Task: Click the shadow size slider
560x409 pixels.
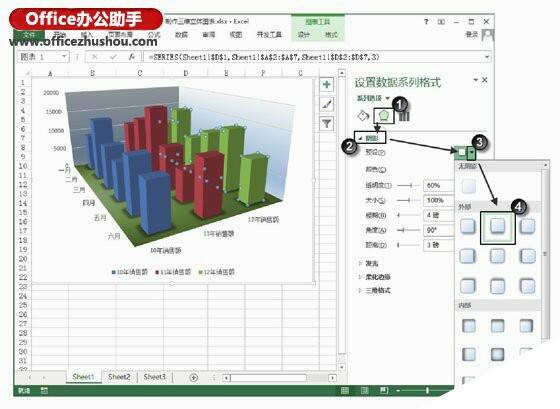Action: (408, 200)
